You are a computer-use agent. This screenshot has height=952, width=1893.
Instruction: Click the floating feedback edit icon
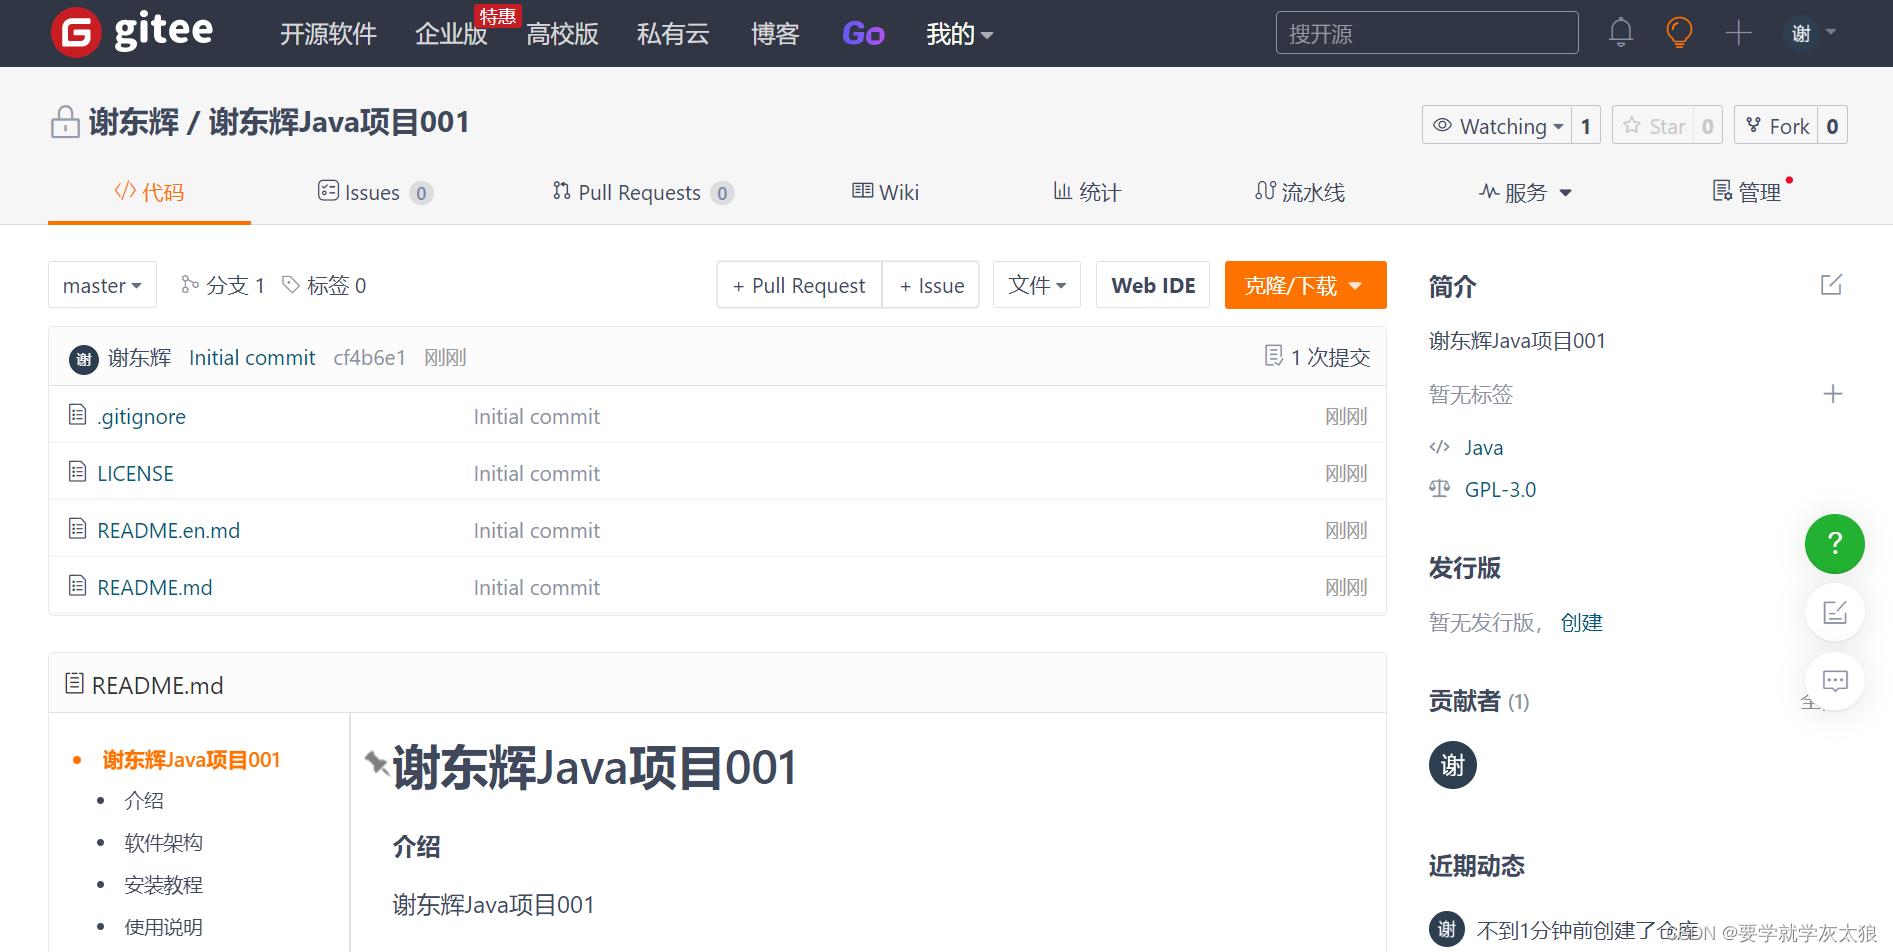click(1834, 612)
